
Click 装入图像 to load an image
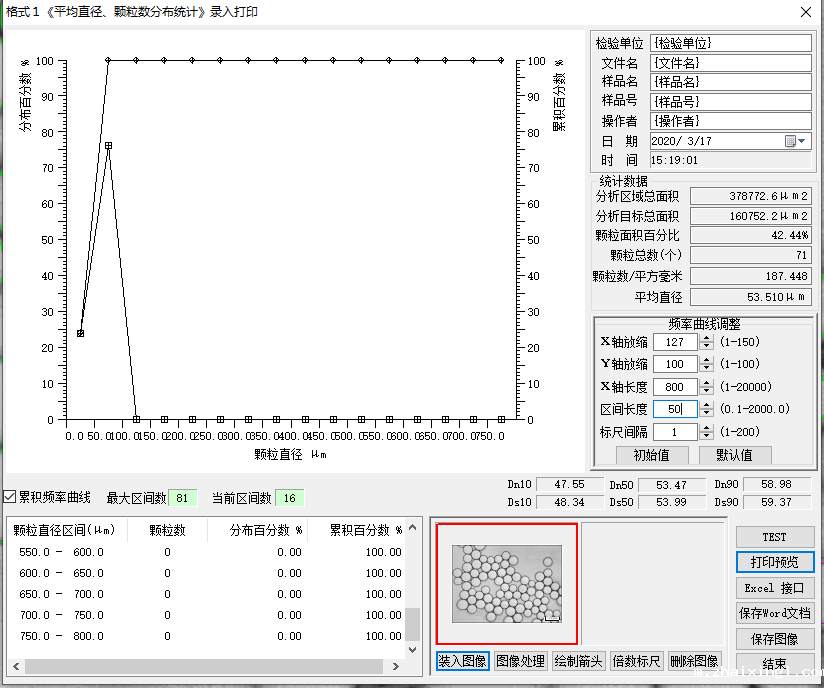click(x=463, y=661)
